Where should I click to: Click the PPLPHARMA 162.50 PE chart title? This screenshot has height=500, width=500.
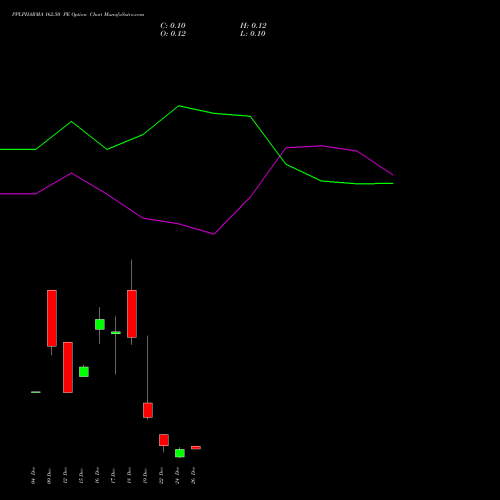click(78, 15)
